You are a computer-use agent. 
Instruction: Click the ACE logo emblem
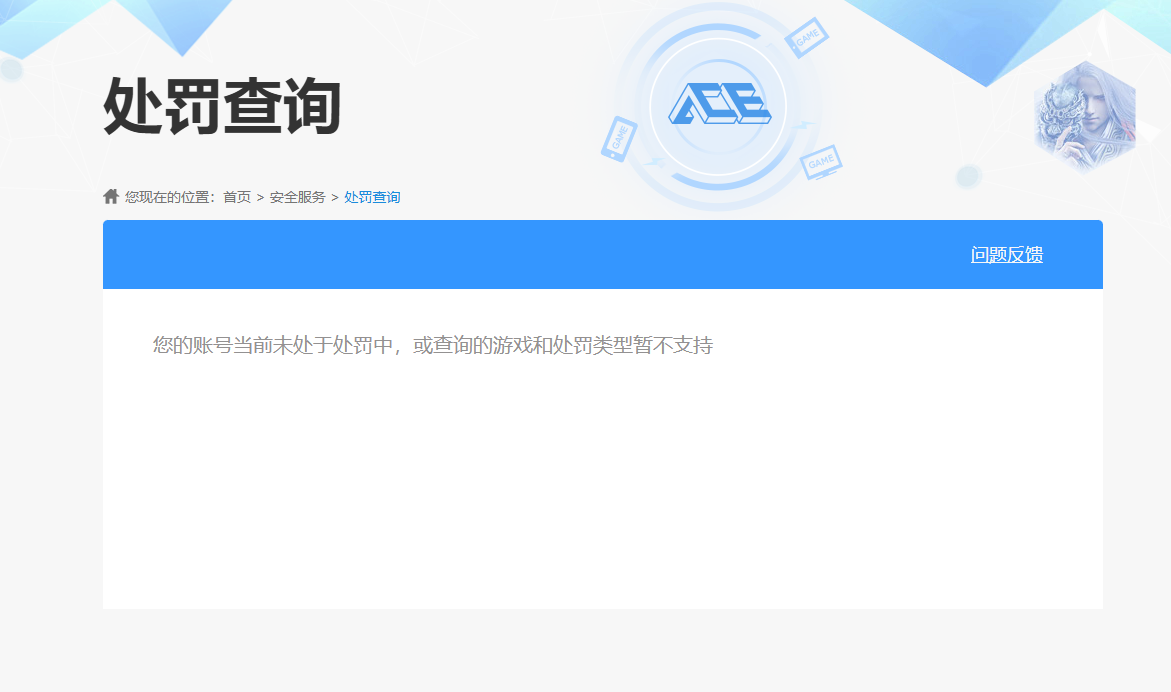point(719,105)
